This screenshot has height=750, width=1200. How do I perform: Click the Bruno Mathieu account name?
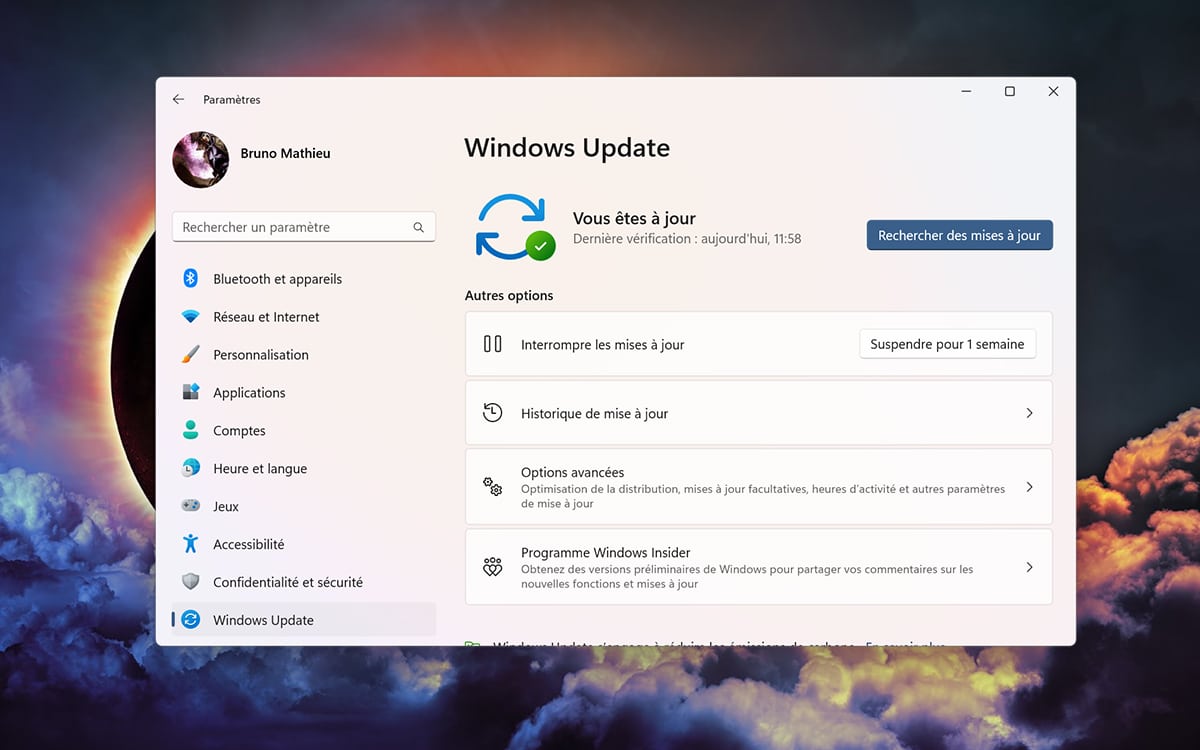point(285,153)
